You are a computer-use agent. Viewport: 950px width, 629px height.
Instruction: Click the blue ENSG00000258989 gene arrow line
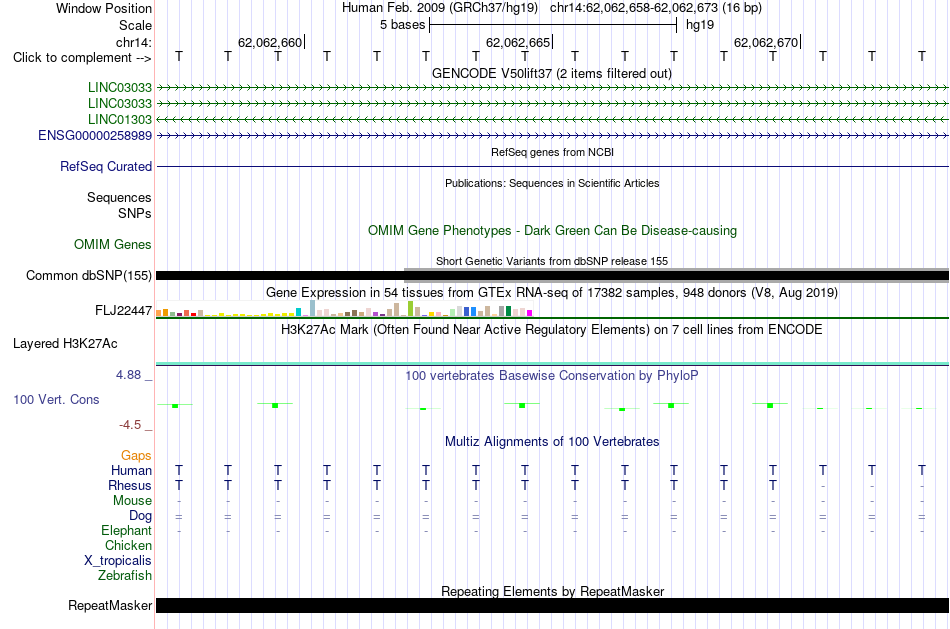[552, 136]
